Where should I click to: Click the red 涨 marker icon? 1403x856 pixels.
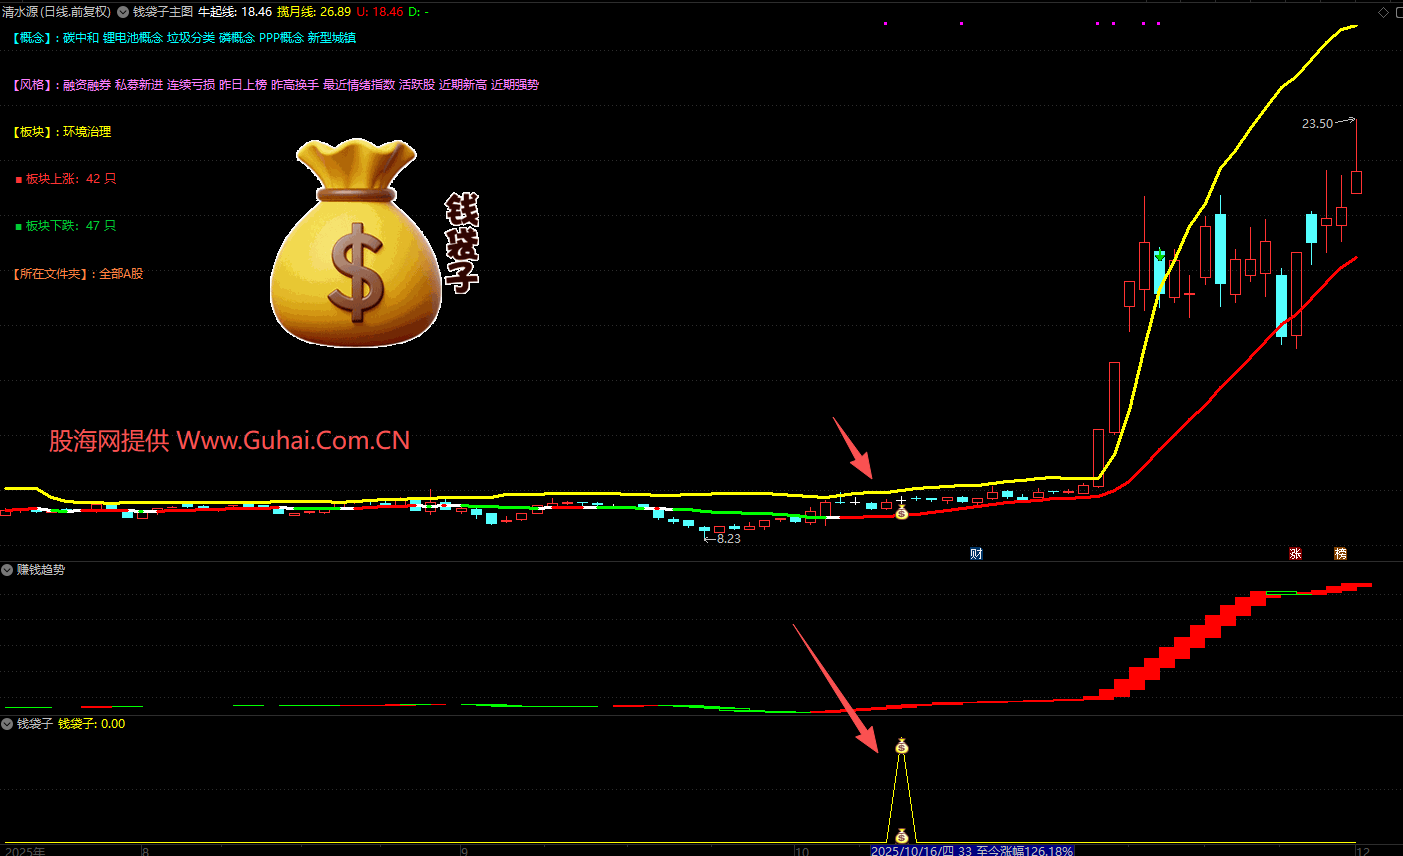pyautogui.click(x=1295, y=553)
